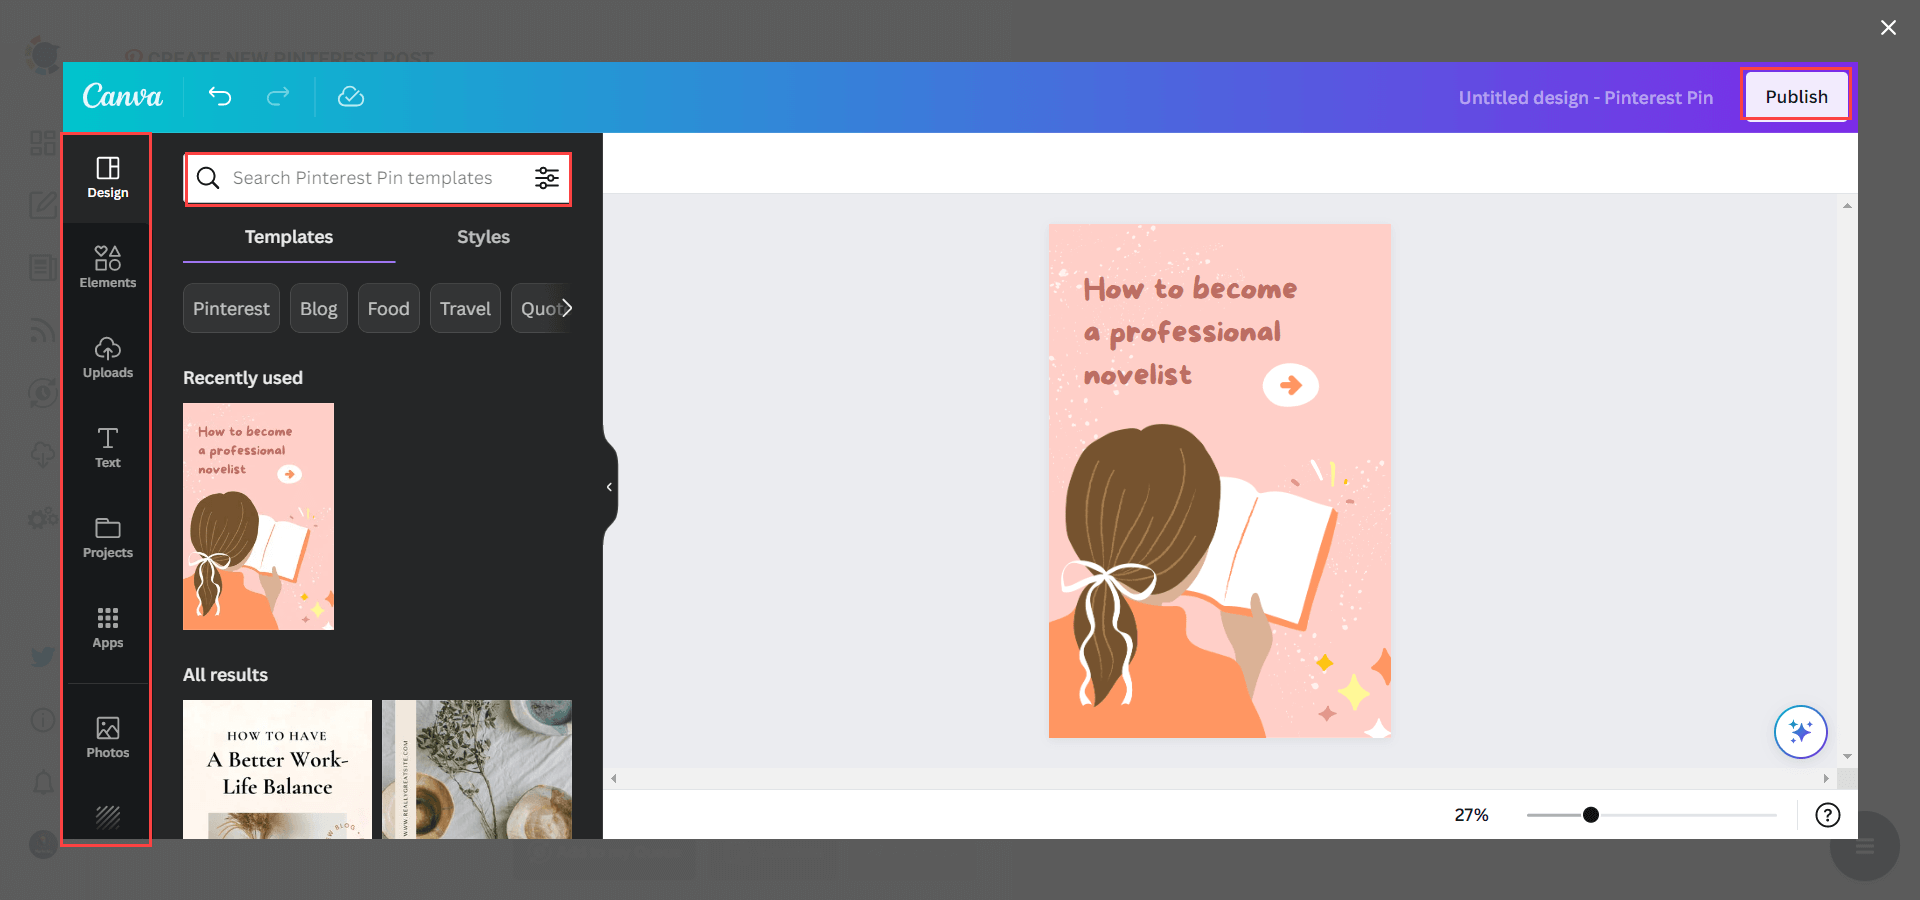Open the Apps panel
The height and width of the screenshot is (900, 1920).
[x=107, y=627]
